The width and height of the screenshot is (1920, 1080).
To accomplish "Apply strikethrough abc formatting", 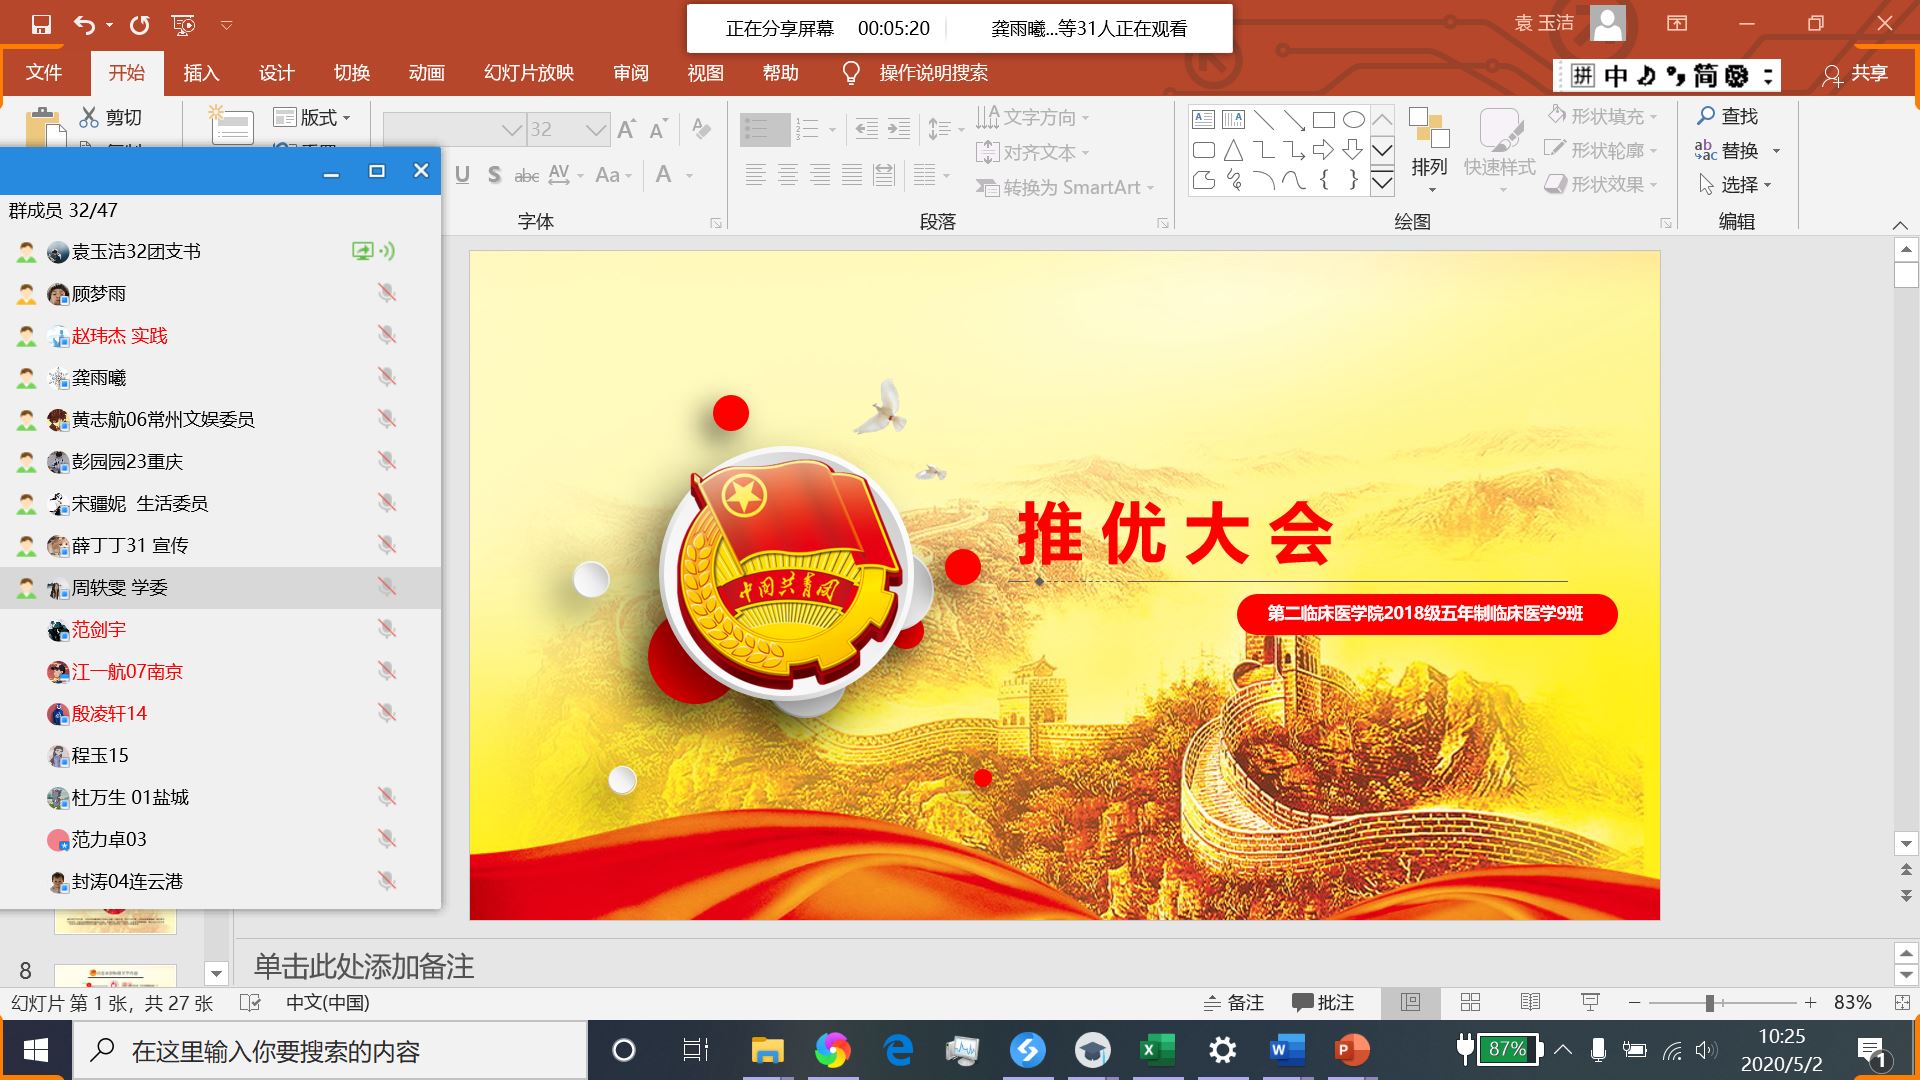I will coord(526,175).
